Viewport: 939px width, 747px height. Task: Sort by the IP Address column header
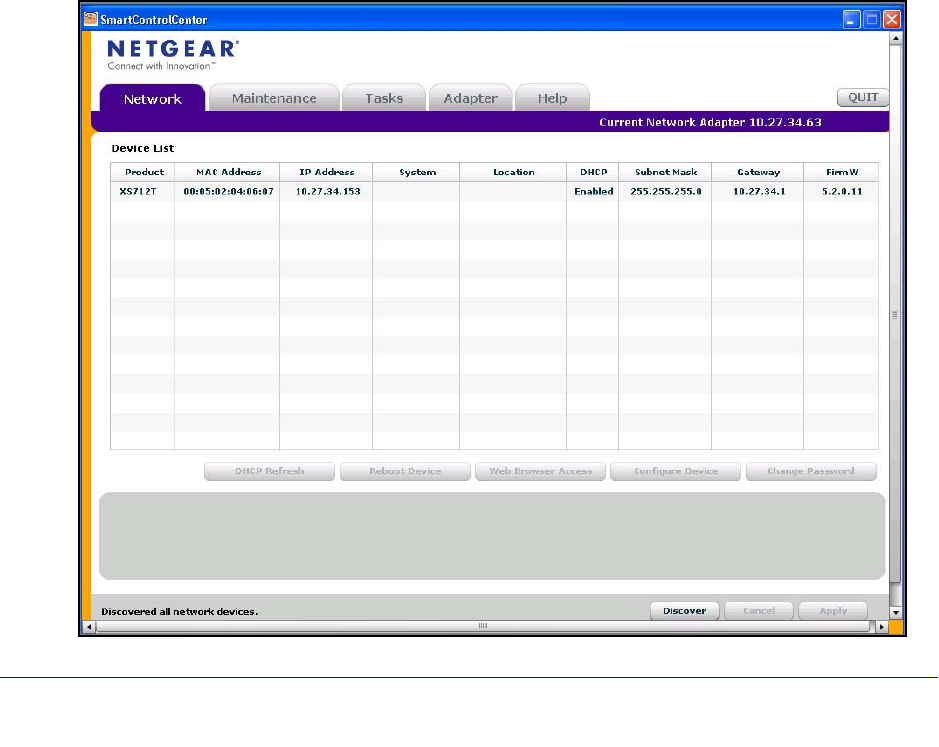click(326, 172)
